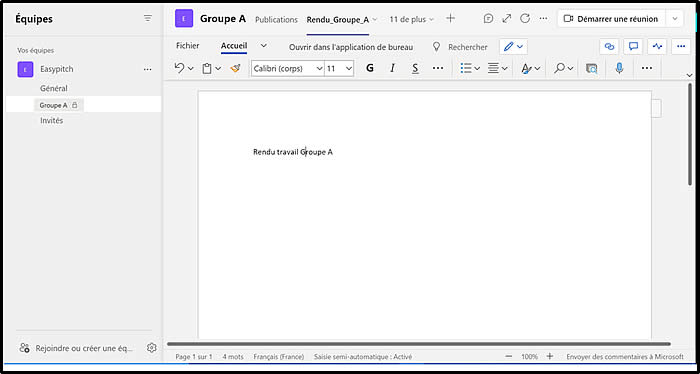Click the expand tab arrows icon
Screen dimensions: 700x374
tap(507, 19)
